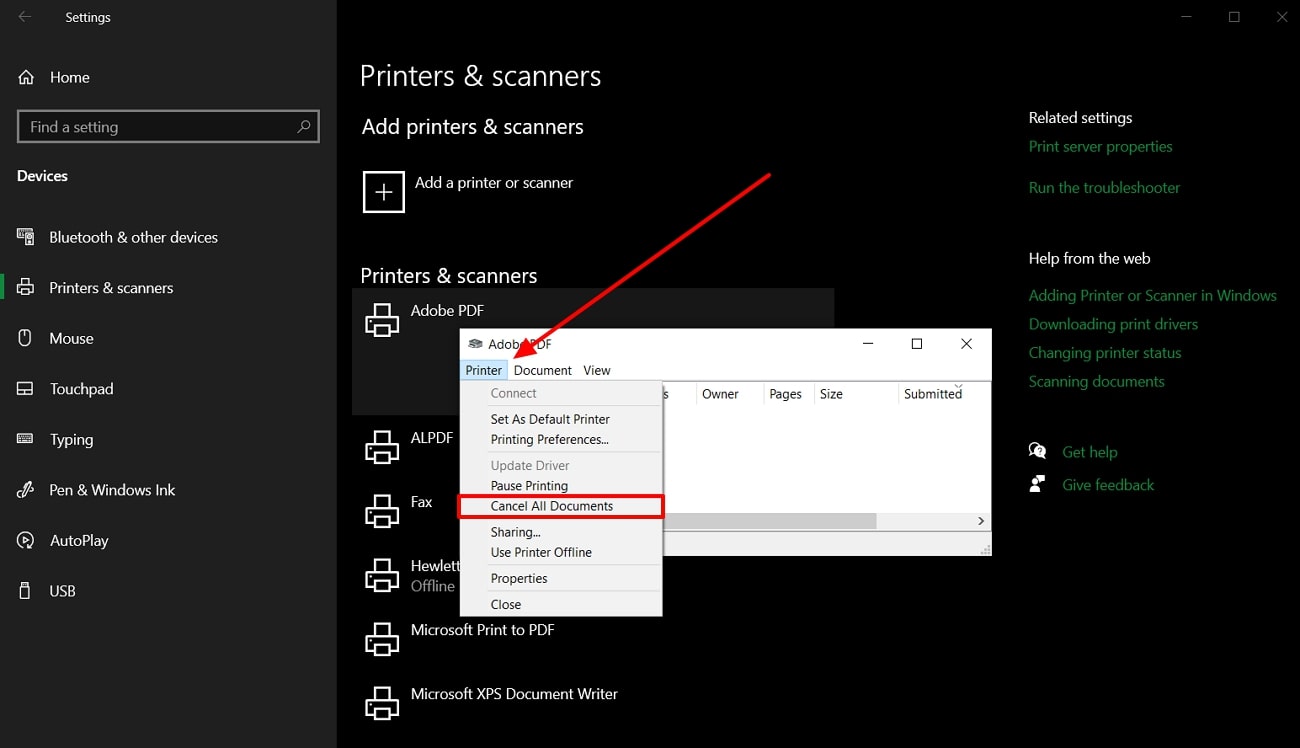Click Run the troubleshooter link
This screenshot has height=748, width=1300.
(1104, 187)
